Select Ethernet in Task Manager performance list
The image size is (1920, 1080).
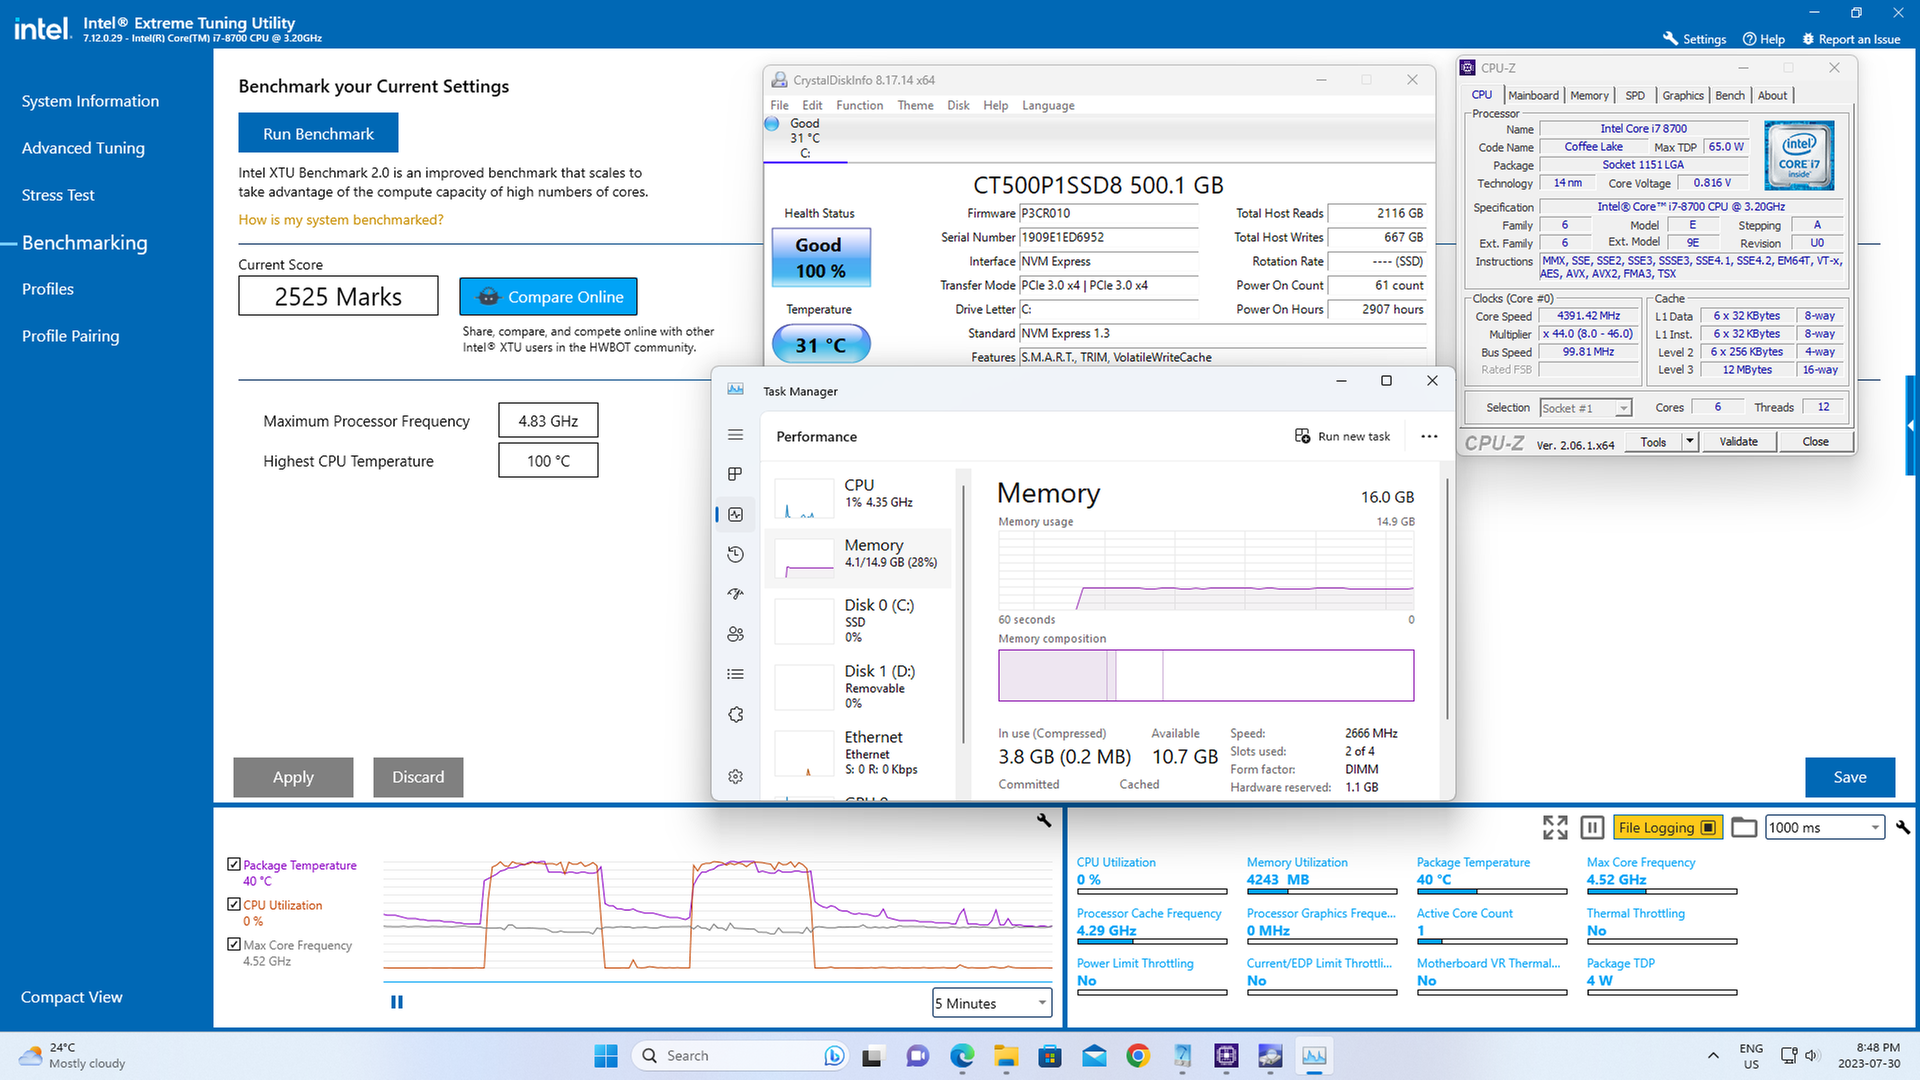coord(860,753)
